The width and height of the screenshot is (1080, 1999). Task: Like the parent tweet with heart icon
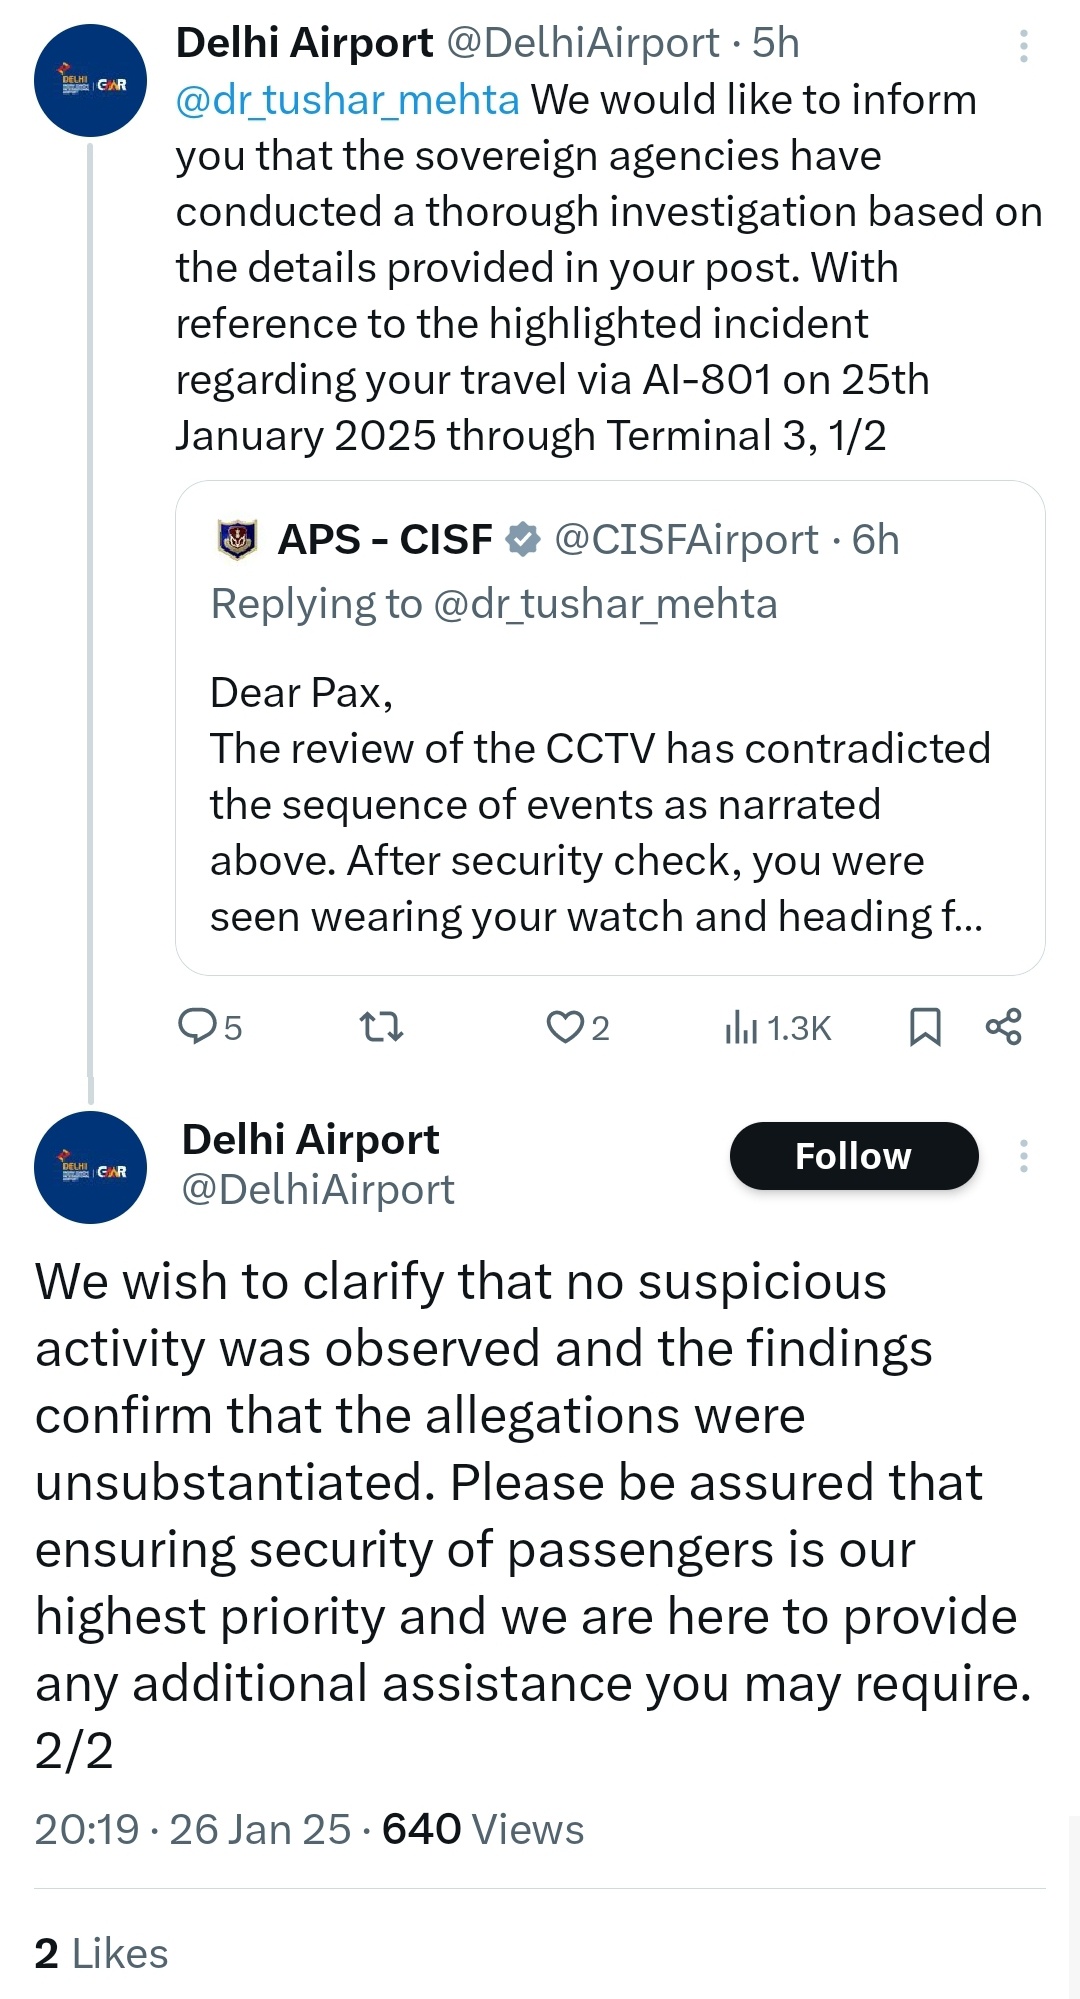pyautogui.click(x=565, y=1027)
